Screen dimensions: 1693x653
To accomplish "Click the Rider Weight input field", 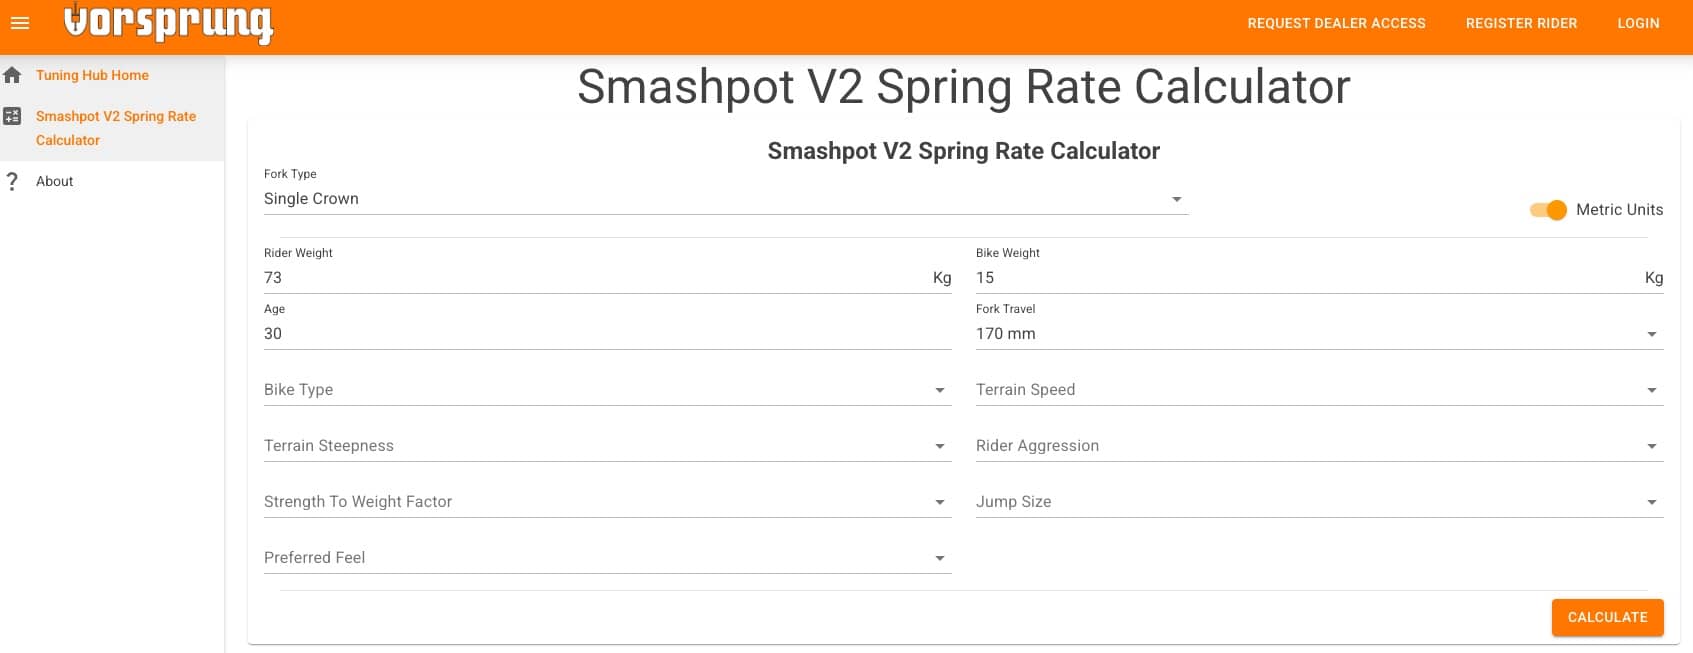I will click(595, 278).
